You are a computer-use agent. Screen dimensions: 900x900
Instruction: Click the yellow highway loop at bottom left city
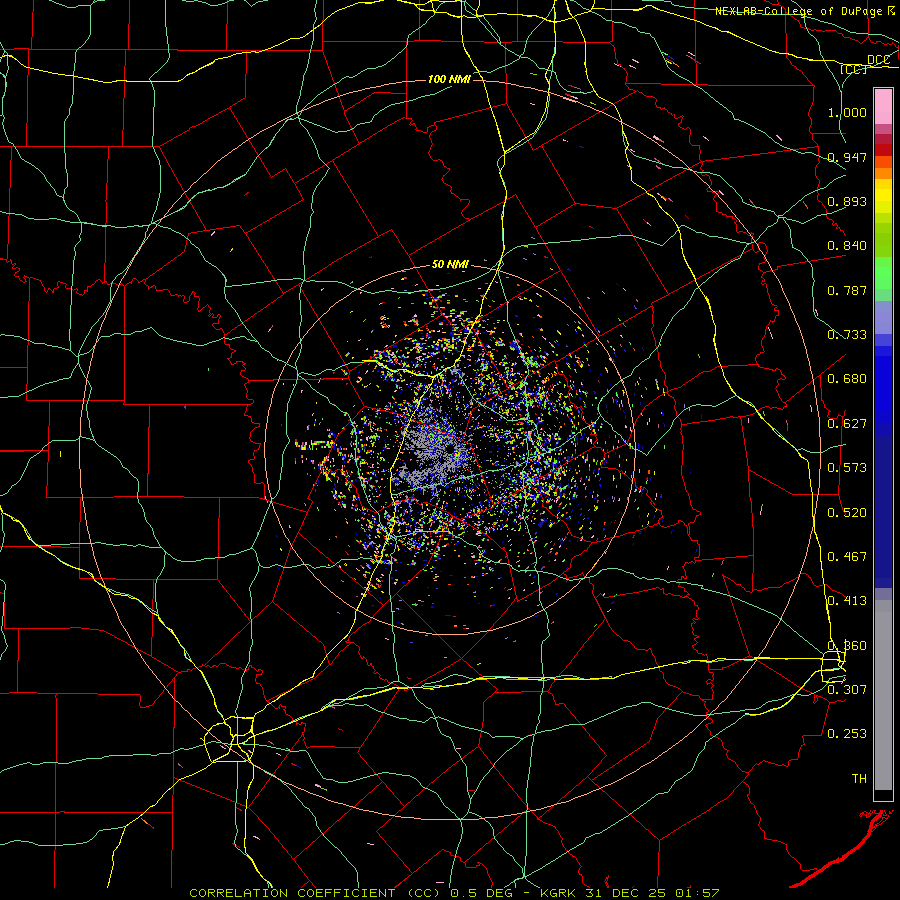[x=230, y=740]
